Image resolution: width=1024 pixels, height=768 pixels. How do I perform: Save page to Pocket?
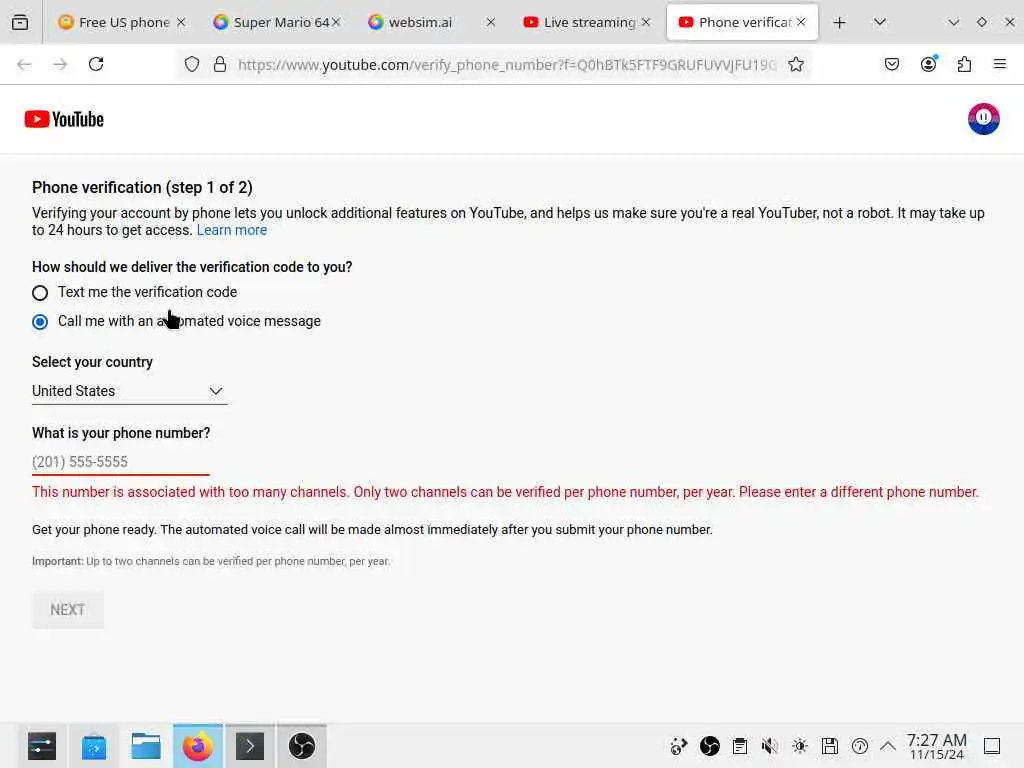[891, 64]
